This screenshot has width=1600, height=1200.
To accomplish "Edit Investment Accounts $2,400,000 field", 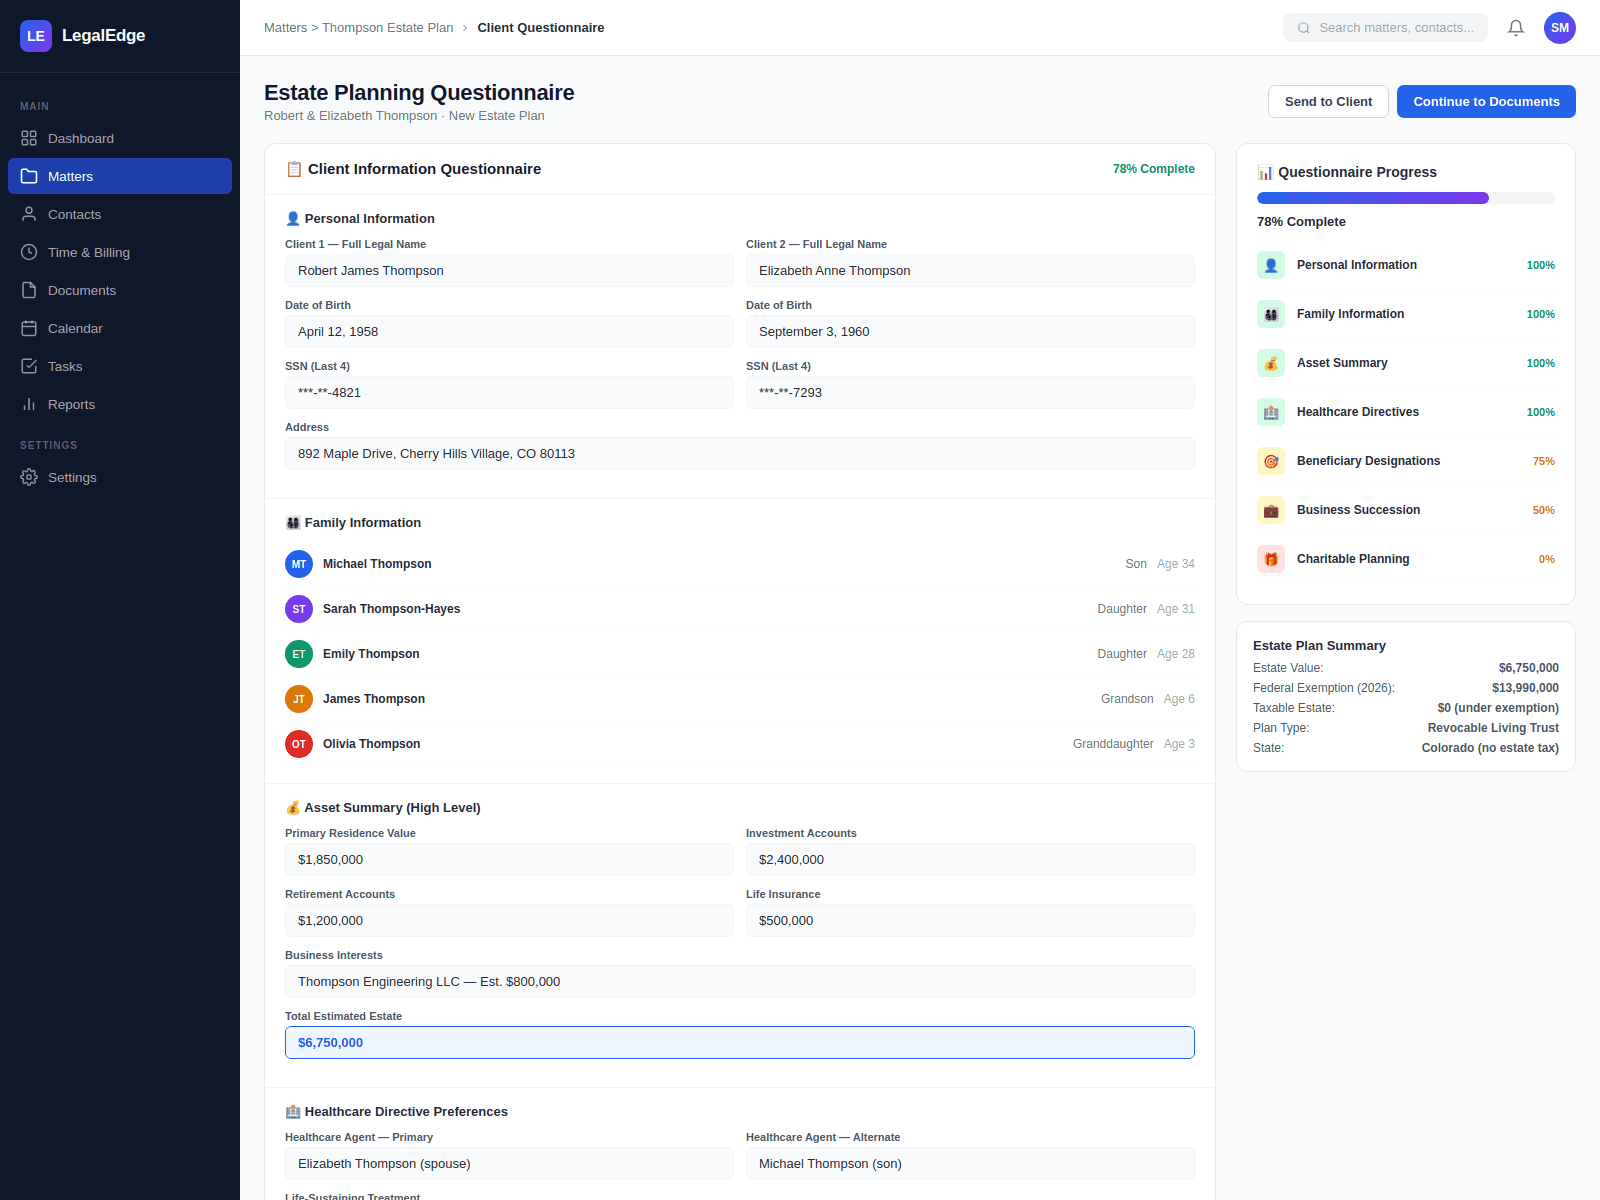I will click(x=970, y=859).
